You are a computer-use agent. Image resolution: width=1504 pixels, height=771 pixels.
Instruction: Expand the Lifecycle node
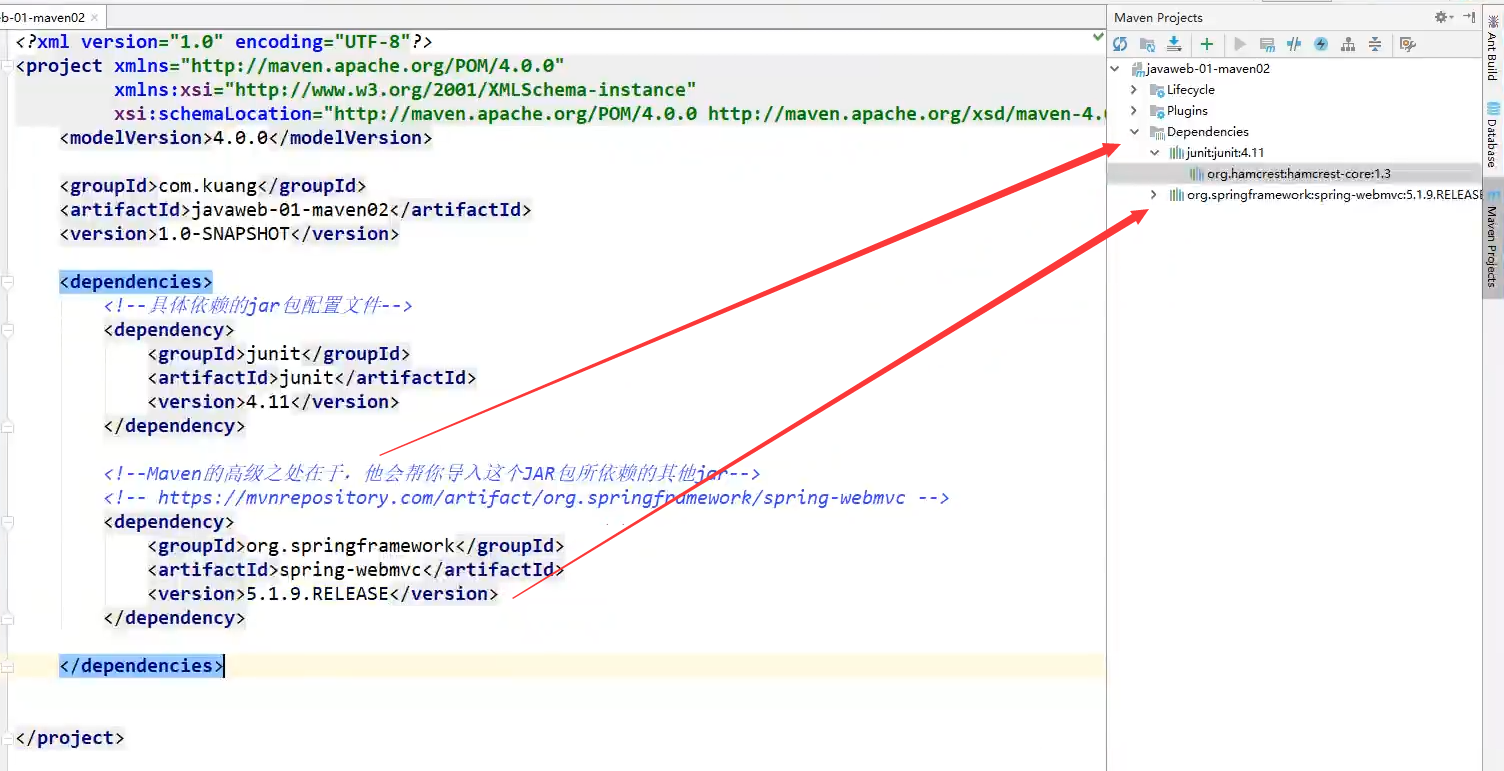(1134, 90)
